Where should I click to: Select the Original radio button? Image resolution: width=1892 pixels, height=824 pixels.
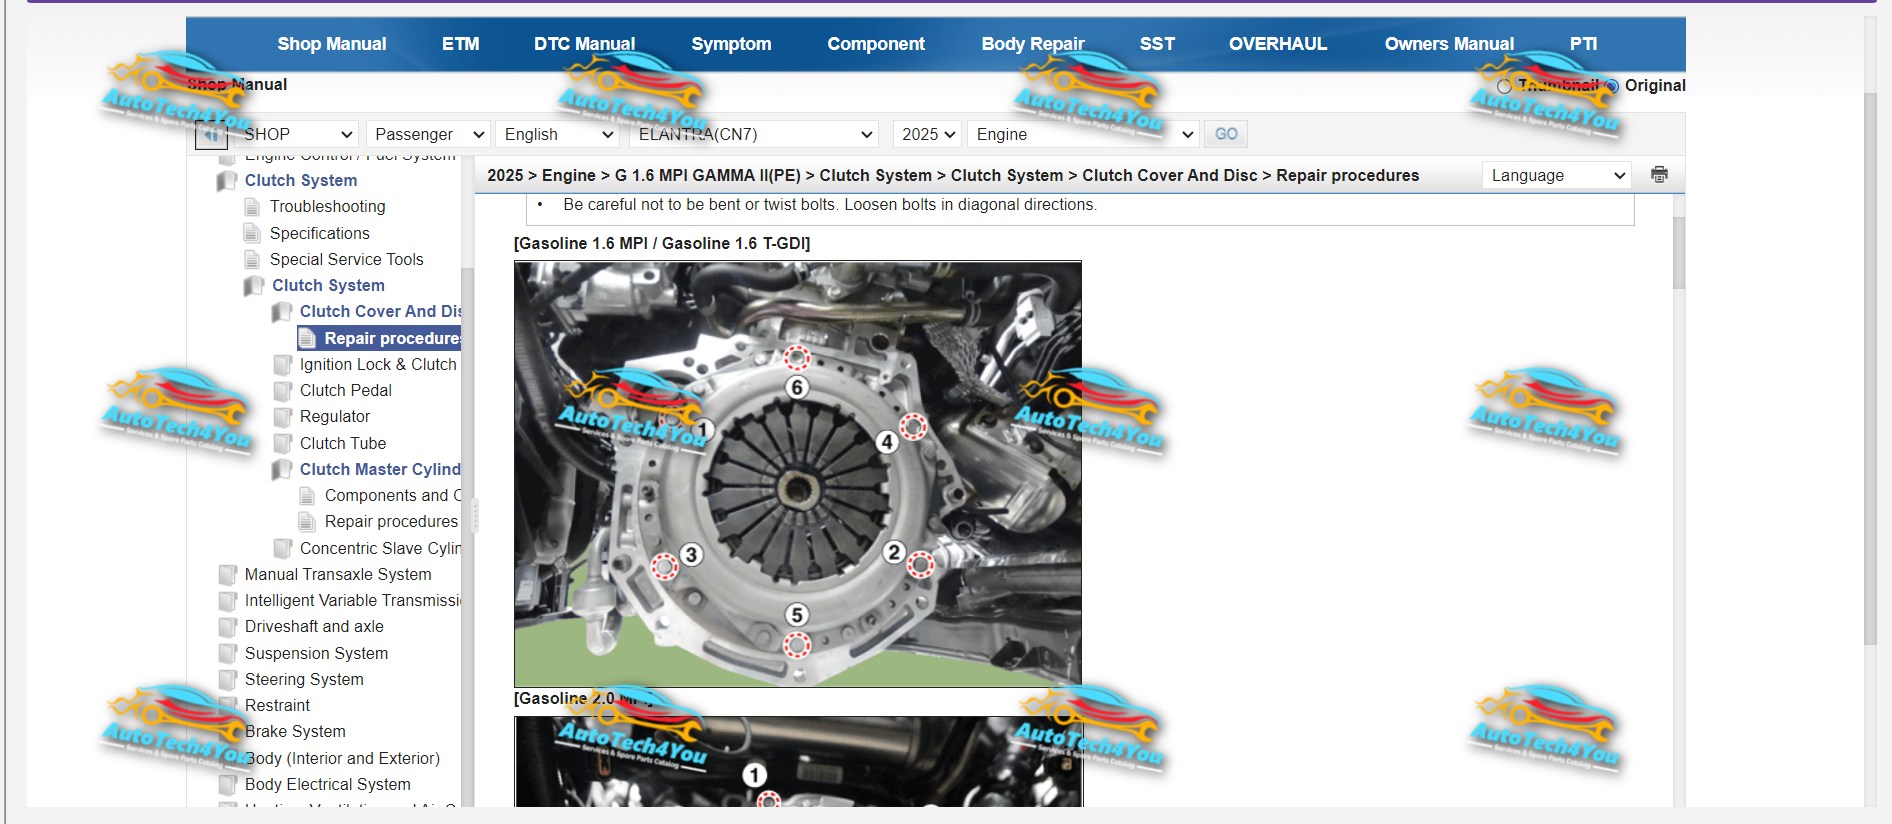1612,86
